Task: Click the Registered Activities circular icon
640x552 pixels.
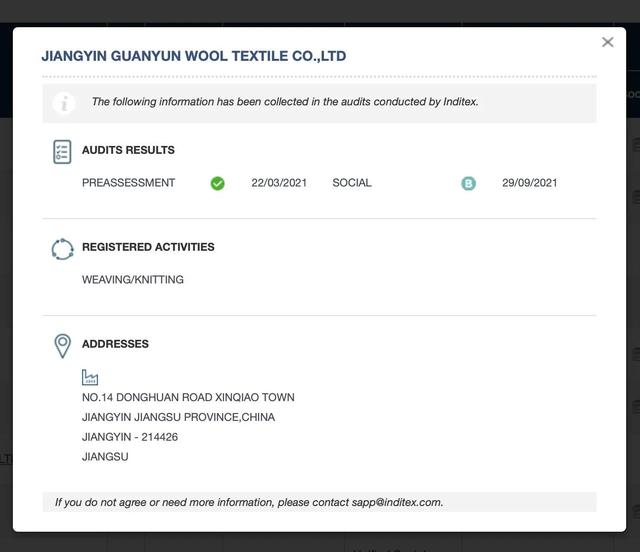Action: click(62, 249)
